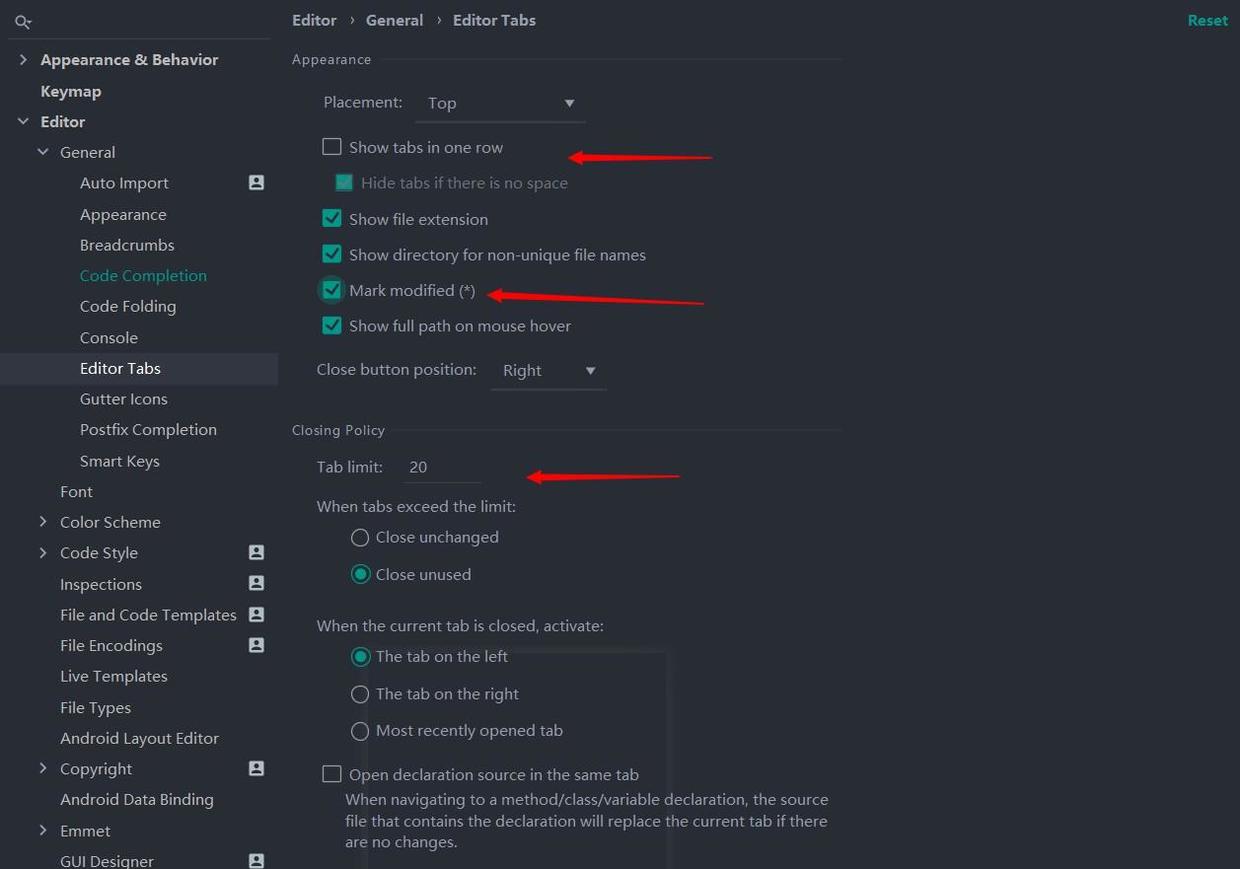Open the Placement dropdown

tap(500, 103)
